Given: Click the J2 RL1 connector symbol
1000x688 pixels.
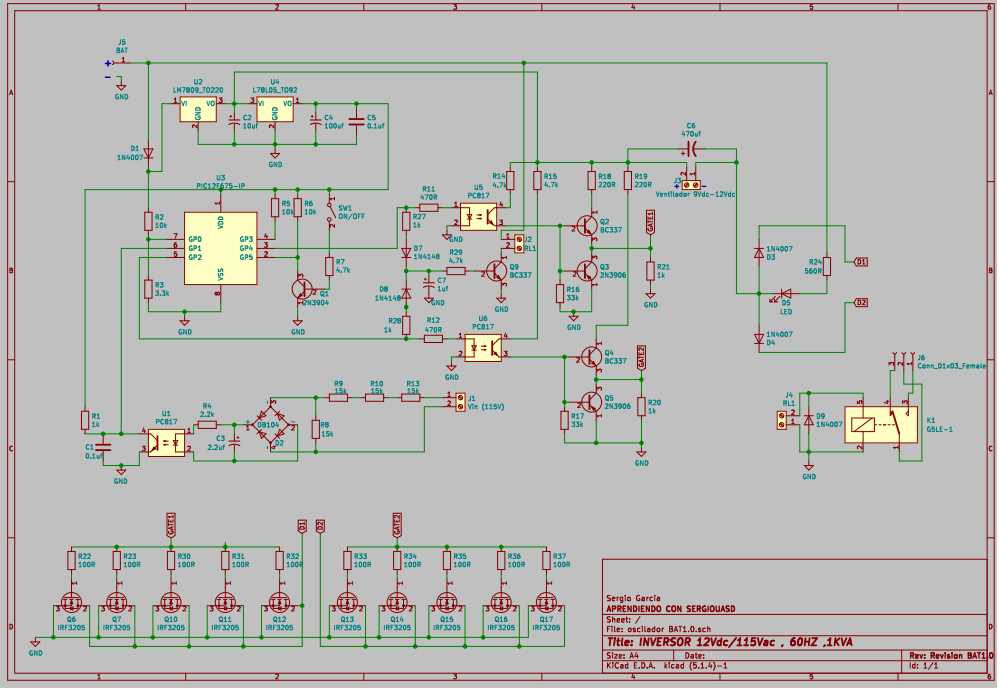Looking at the screenshot, I should point(518,244).
